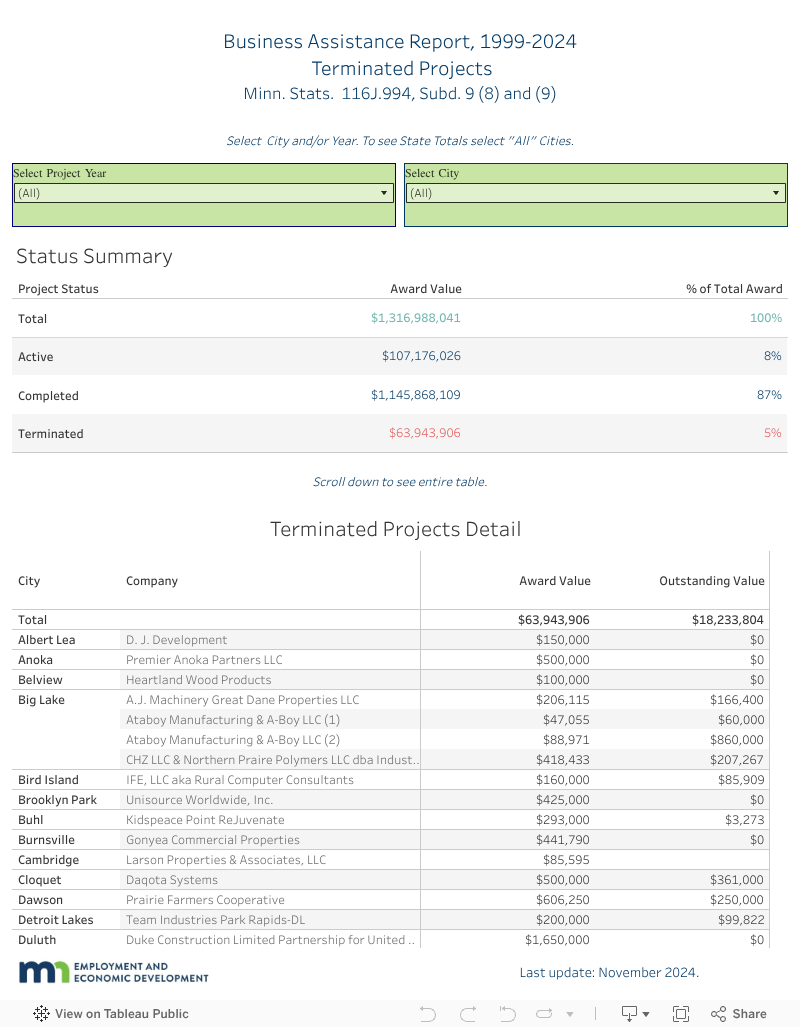Select the Completed status row
The width and height of the screenshot is (800, 1027).
[x=48, y=395]
